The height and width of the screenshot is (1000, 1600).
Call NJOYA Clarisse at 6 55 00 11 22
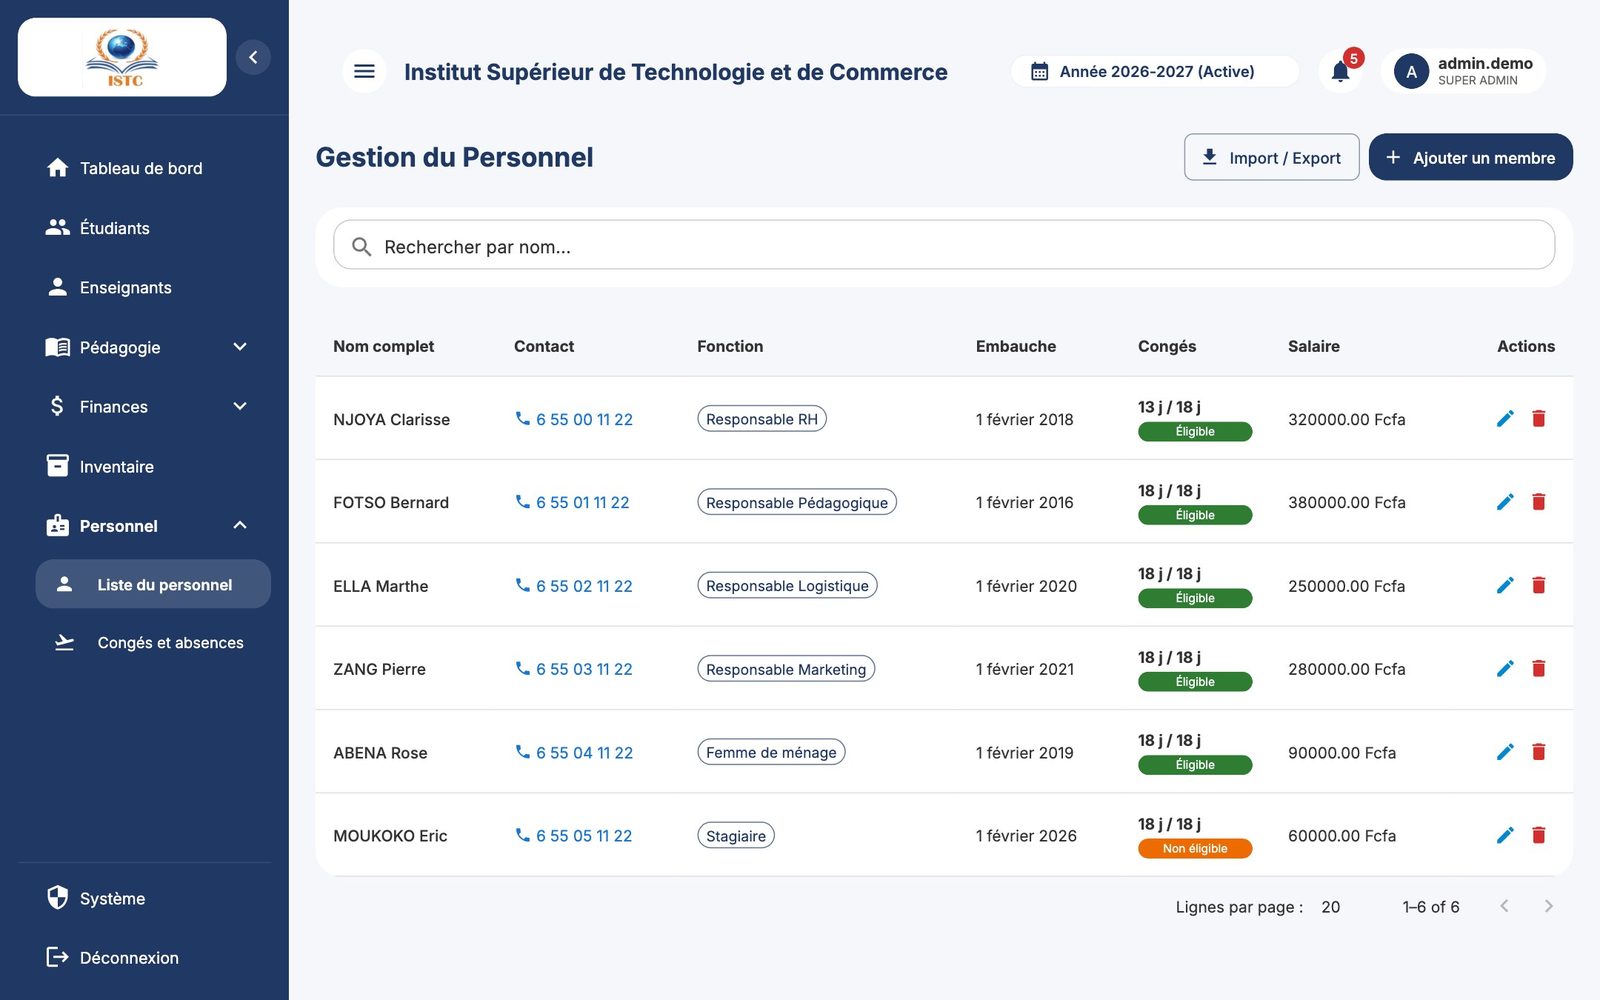574,419
